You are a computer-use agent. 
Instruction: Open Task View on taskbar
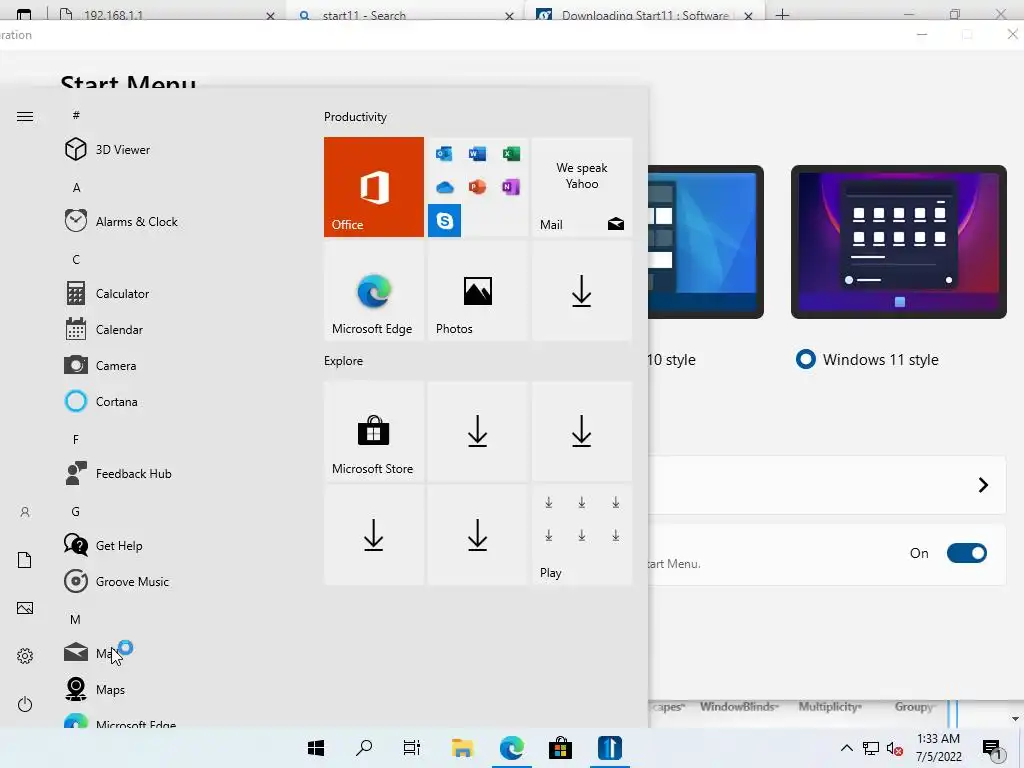[412, 748]
